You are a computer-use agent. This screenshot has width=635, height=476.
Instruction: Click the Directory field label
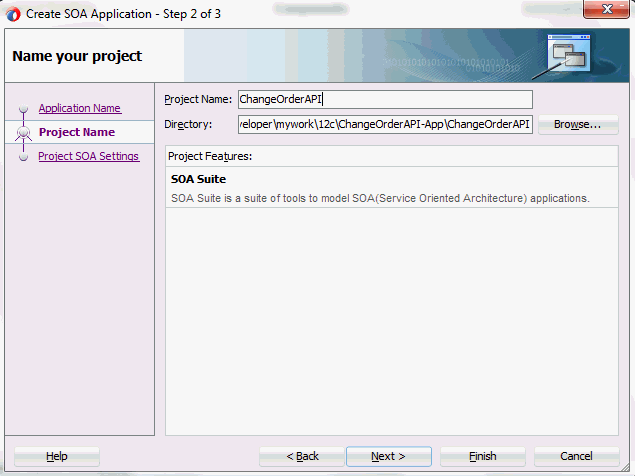[x=188, y=124]
